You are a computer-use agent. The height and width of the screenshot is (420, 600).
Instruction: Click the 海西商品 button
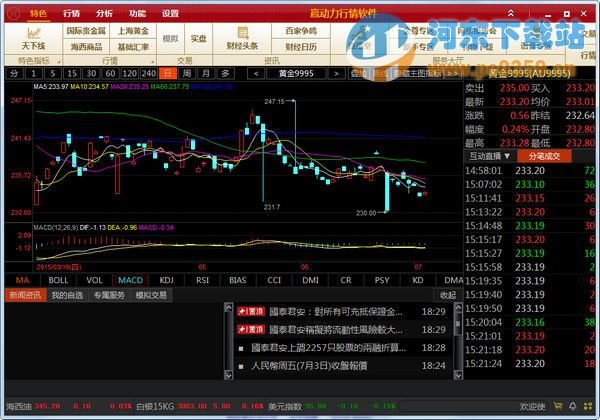tap(86, 47)
